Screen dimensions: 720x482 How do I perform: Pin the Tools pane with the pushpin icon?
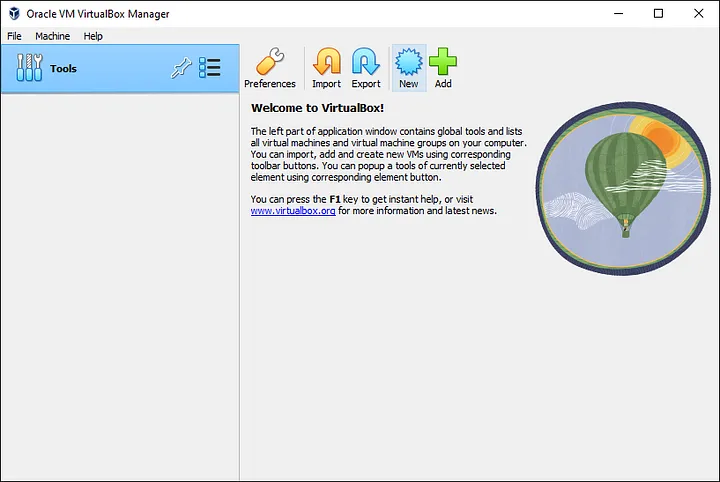point(181,68)
